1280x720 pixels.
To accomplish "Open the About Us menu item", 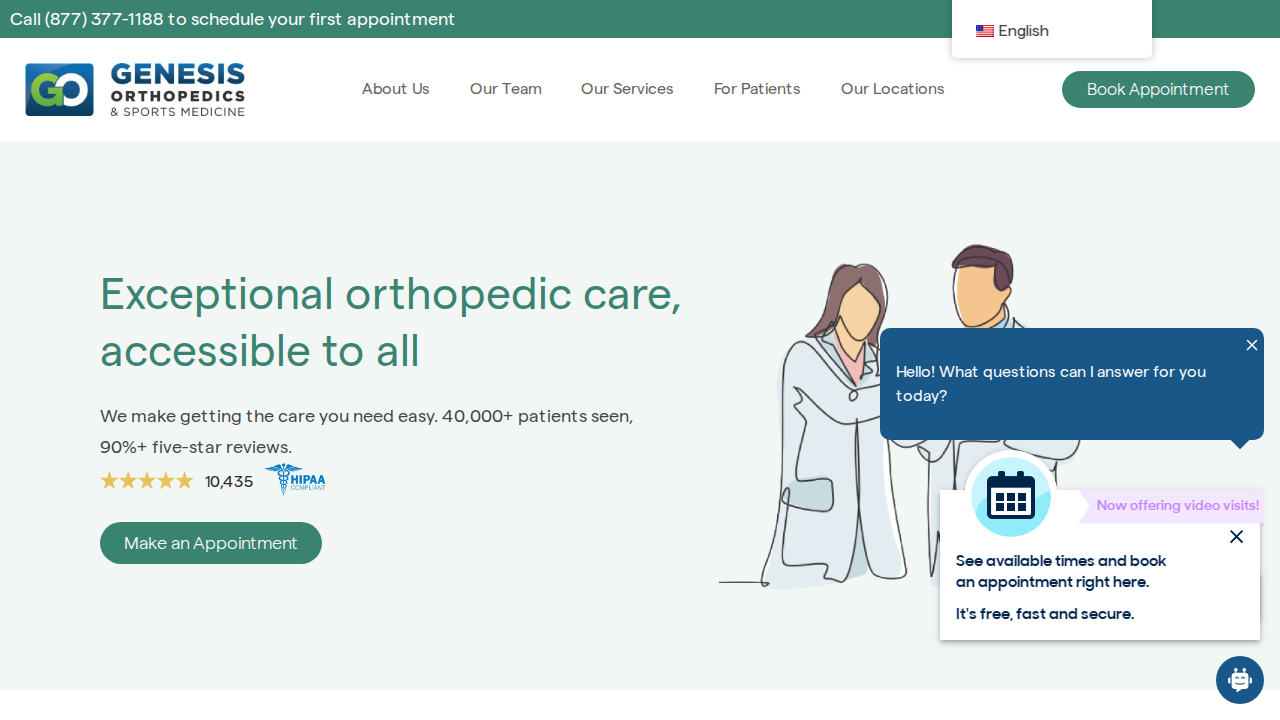I will pyautogui.click(x=396, y=89).
